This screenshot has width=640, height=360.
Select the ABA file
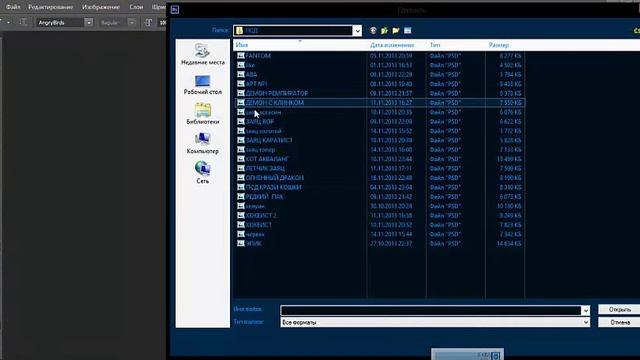click(x=251, y=74)
